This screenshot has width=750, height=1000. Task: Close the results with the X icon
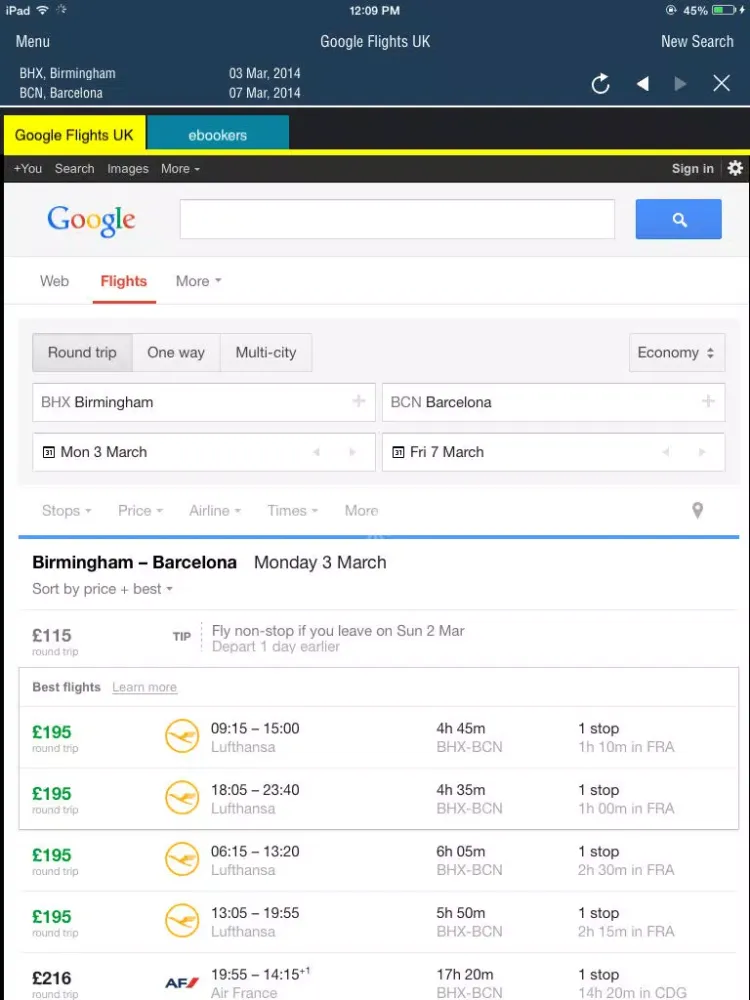[721, 84]
